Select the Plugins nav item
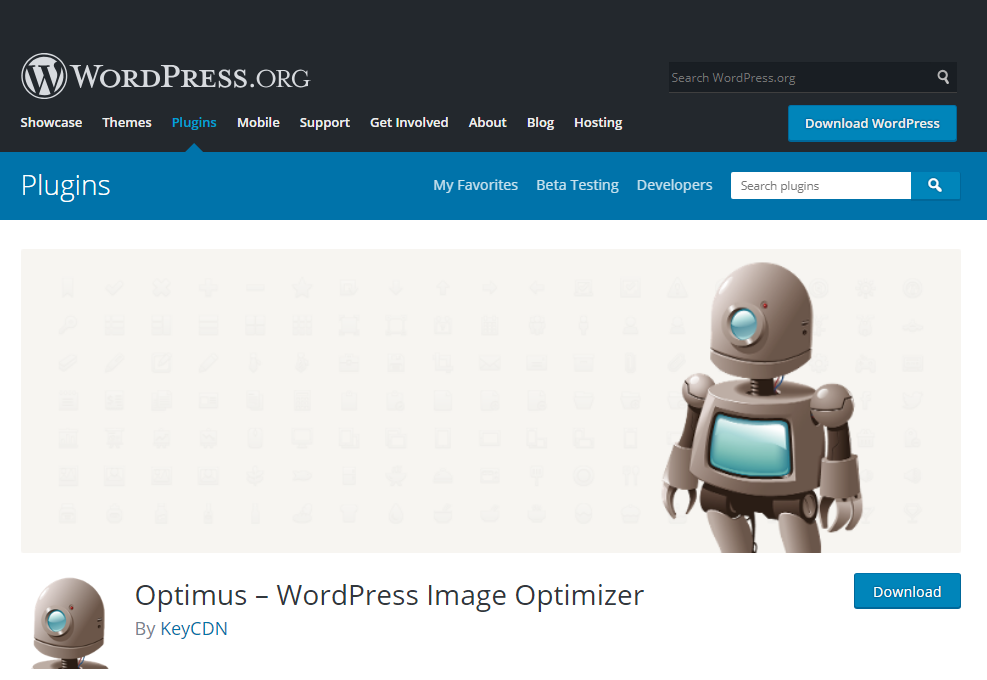The width and height of the screenshot is (987, 680). pyautogui.click(x=194, y=123)
